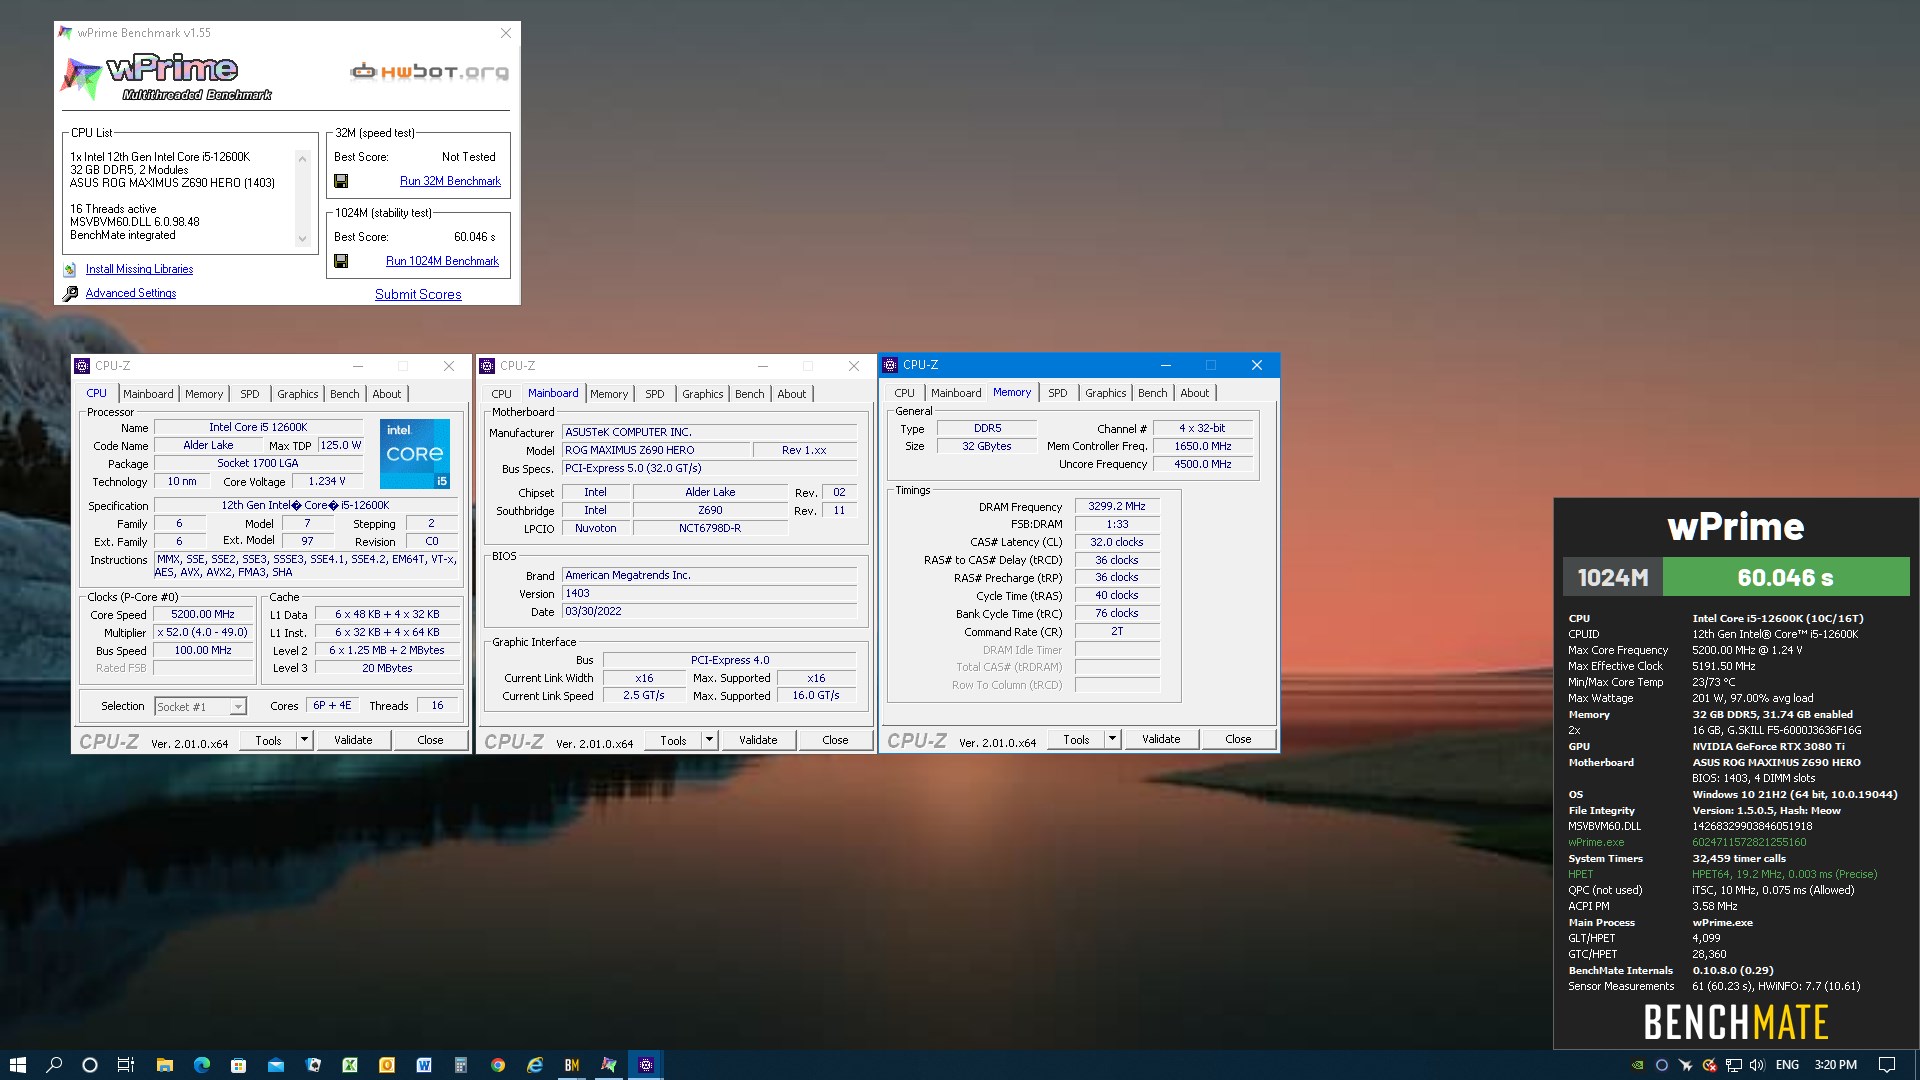Click Core Speed 5200.00 MHz value

203,614
